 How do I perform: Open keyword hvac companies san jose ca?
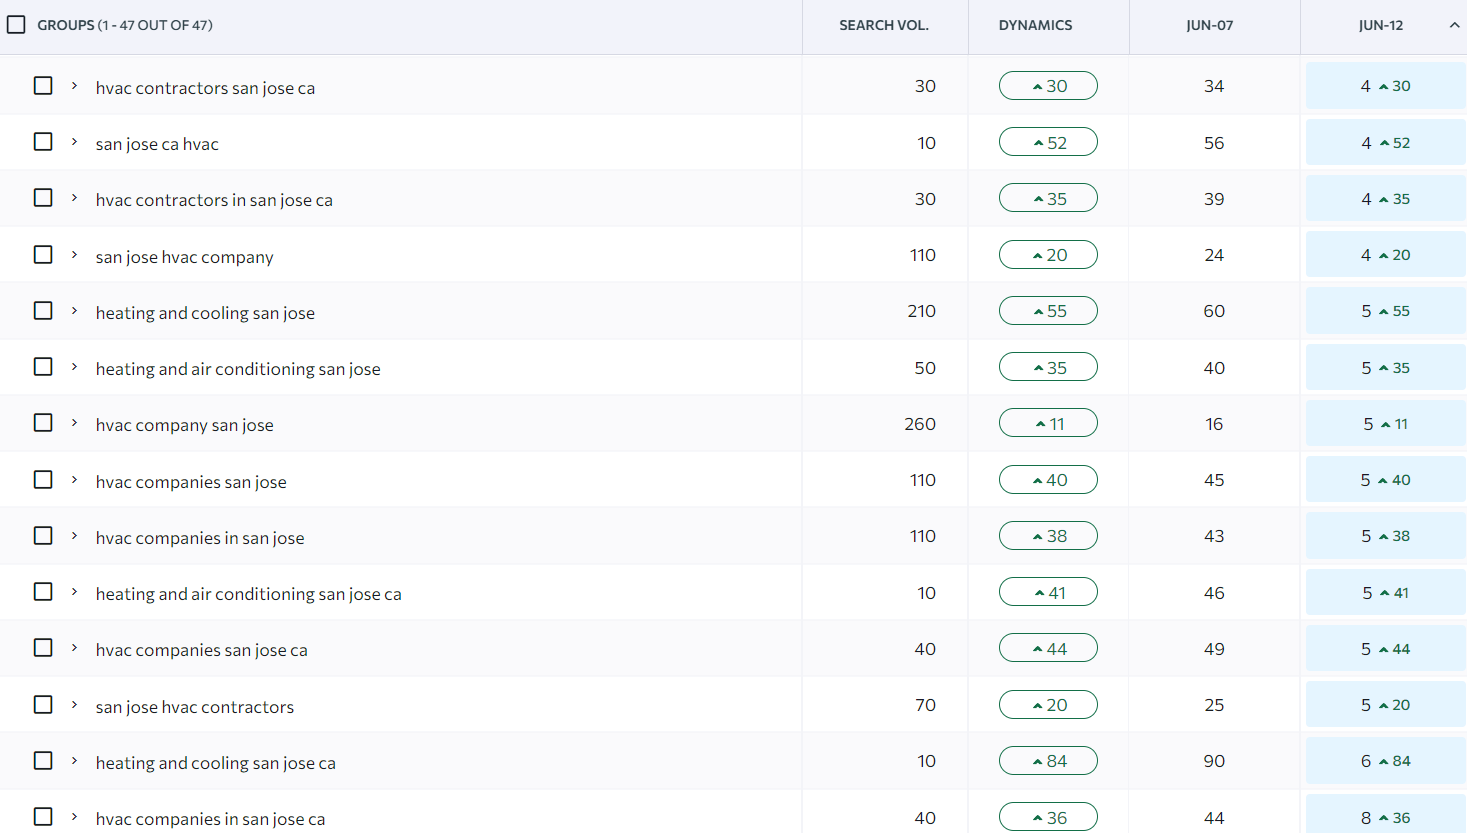[x=201, y=650]
